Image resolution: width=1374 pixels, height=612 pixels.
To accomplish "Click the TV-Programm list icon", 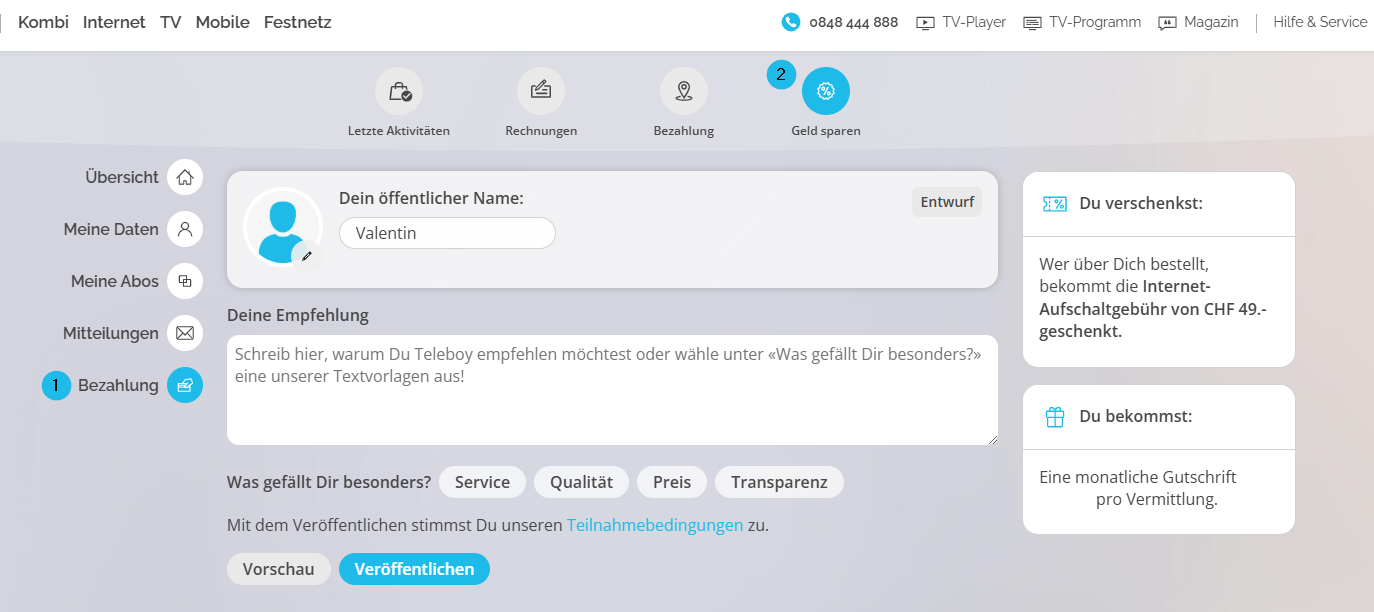I will pyautogui.click(x=1032, y=23).
